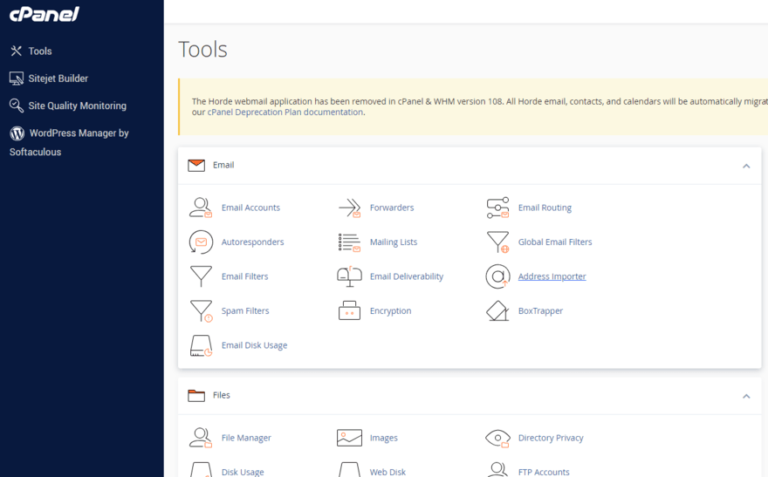Click the Directory Privacy eye icon

pyautogui.click(x=498, y=438)
